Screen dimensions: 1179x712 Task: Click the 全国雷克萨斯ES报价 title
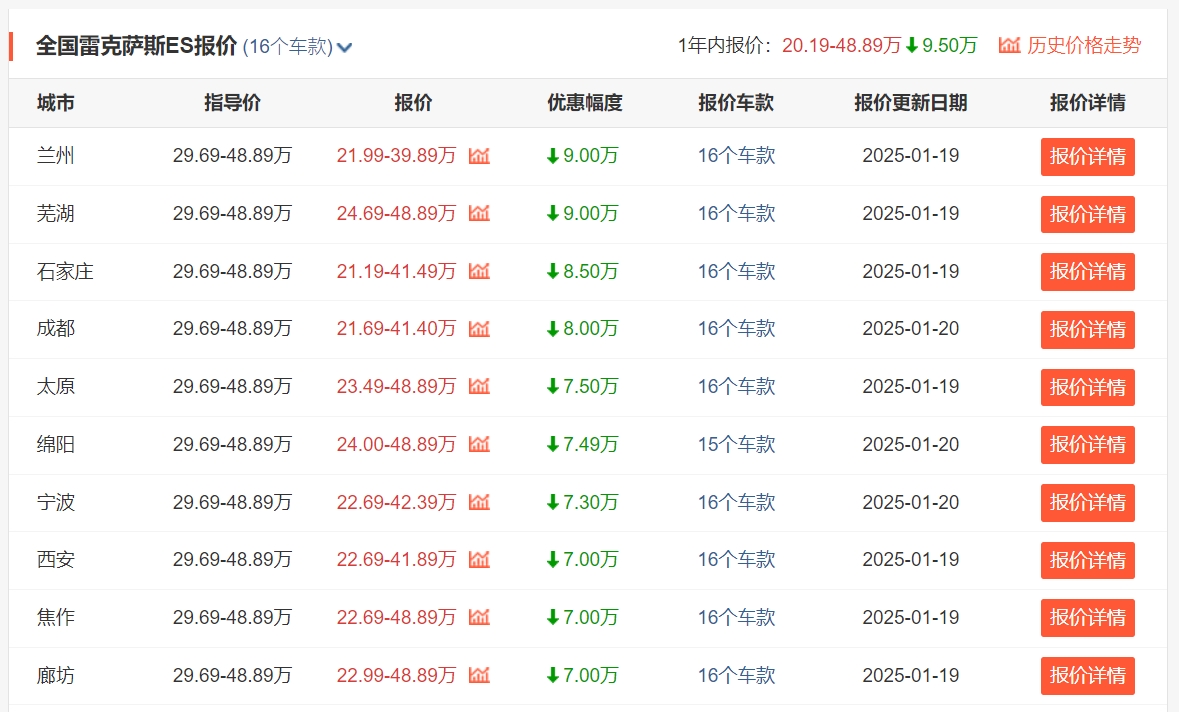click(137, 46)
